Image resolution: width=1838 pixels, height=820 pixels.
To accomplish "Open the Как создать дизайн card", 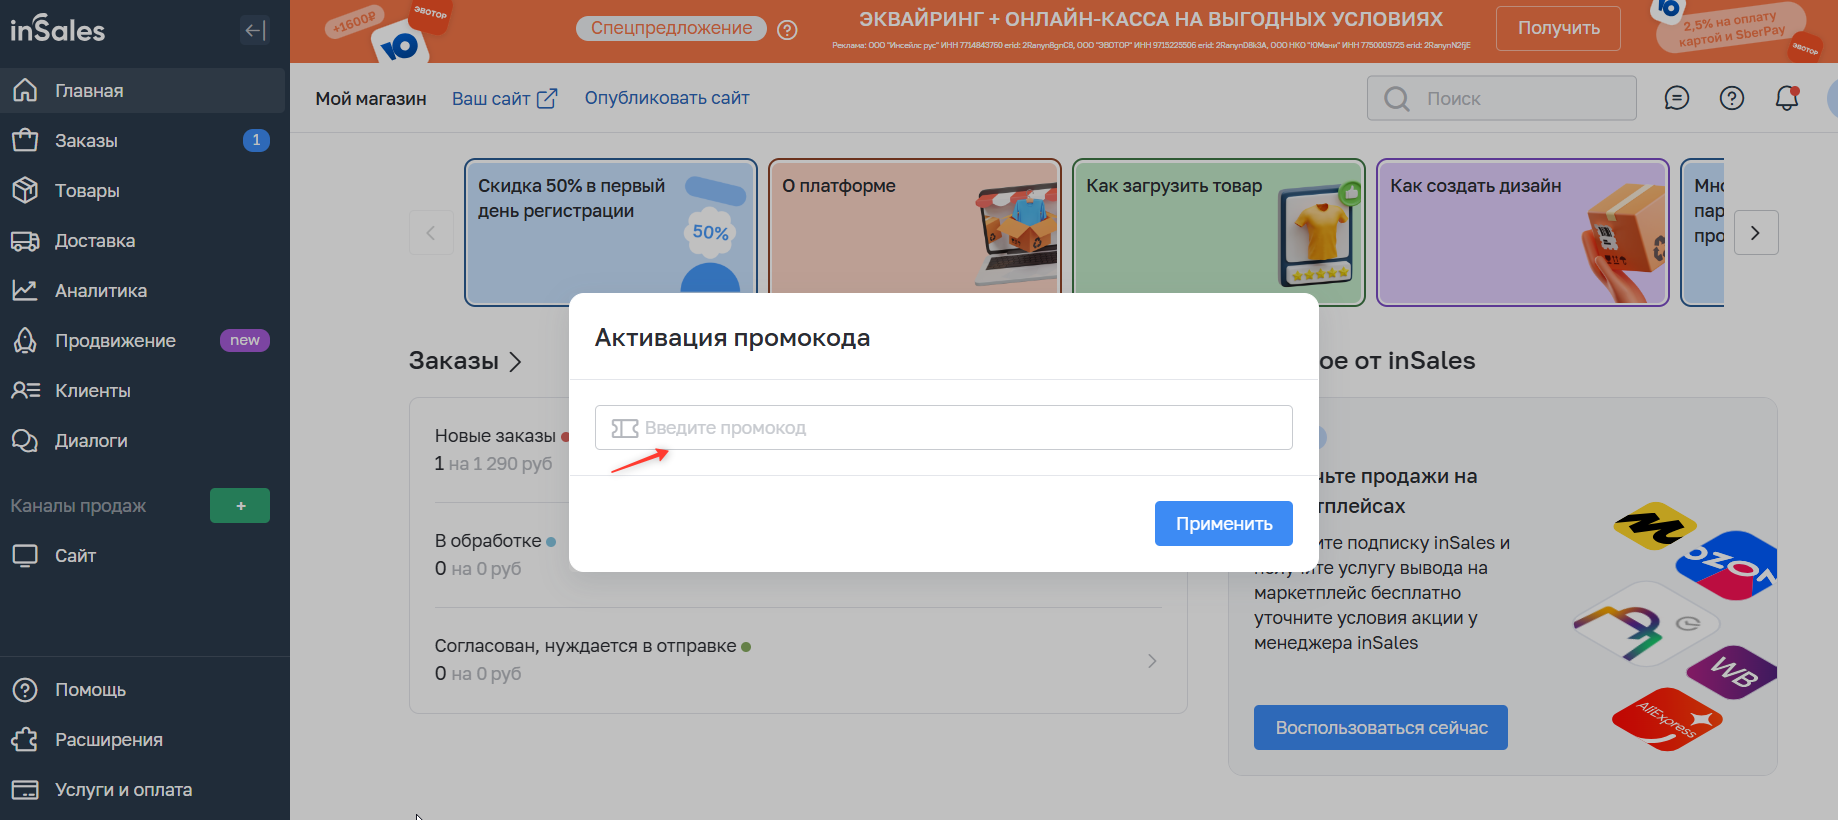I will click(1523, 232).
